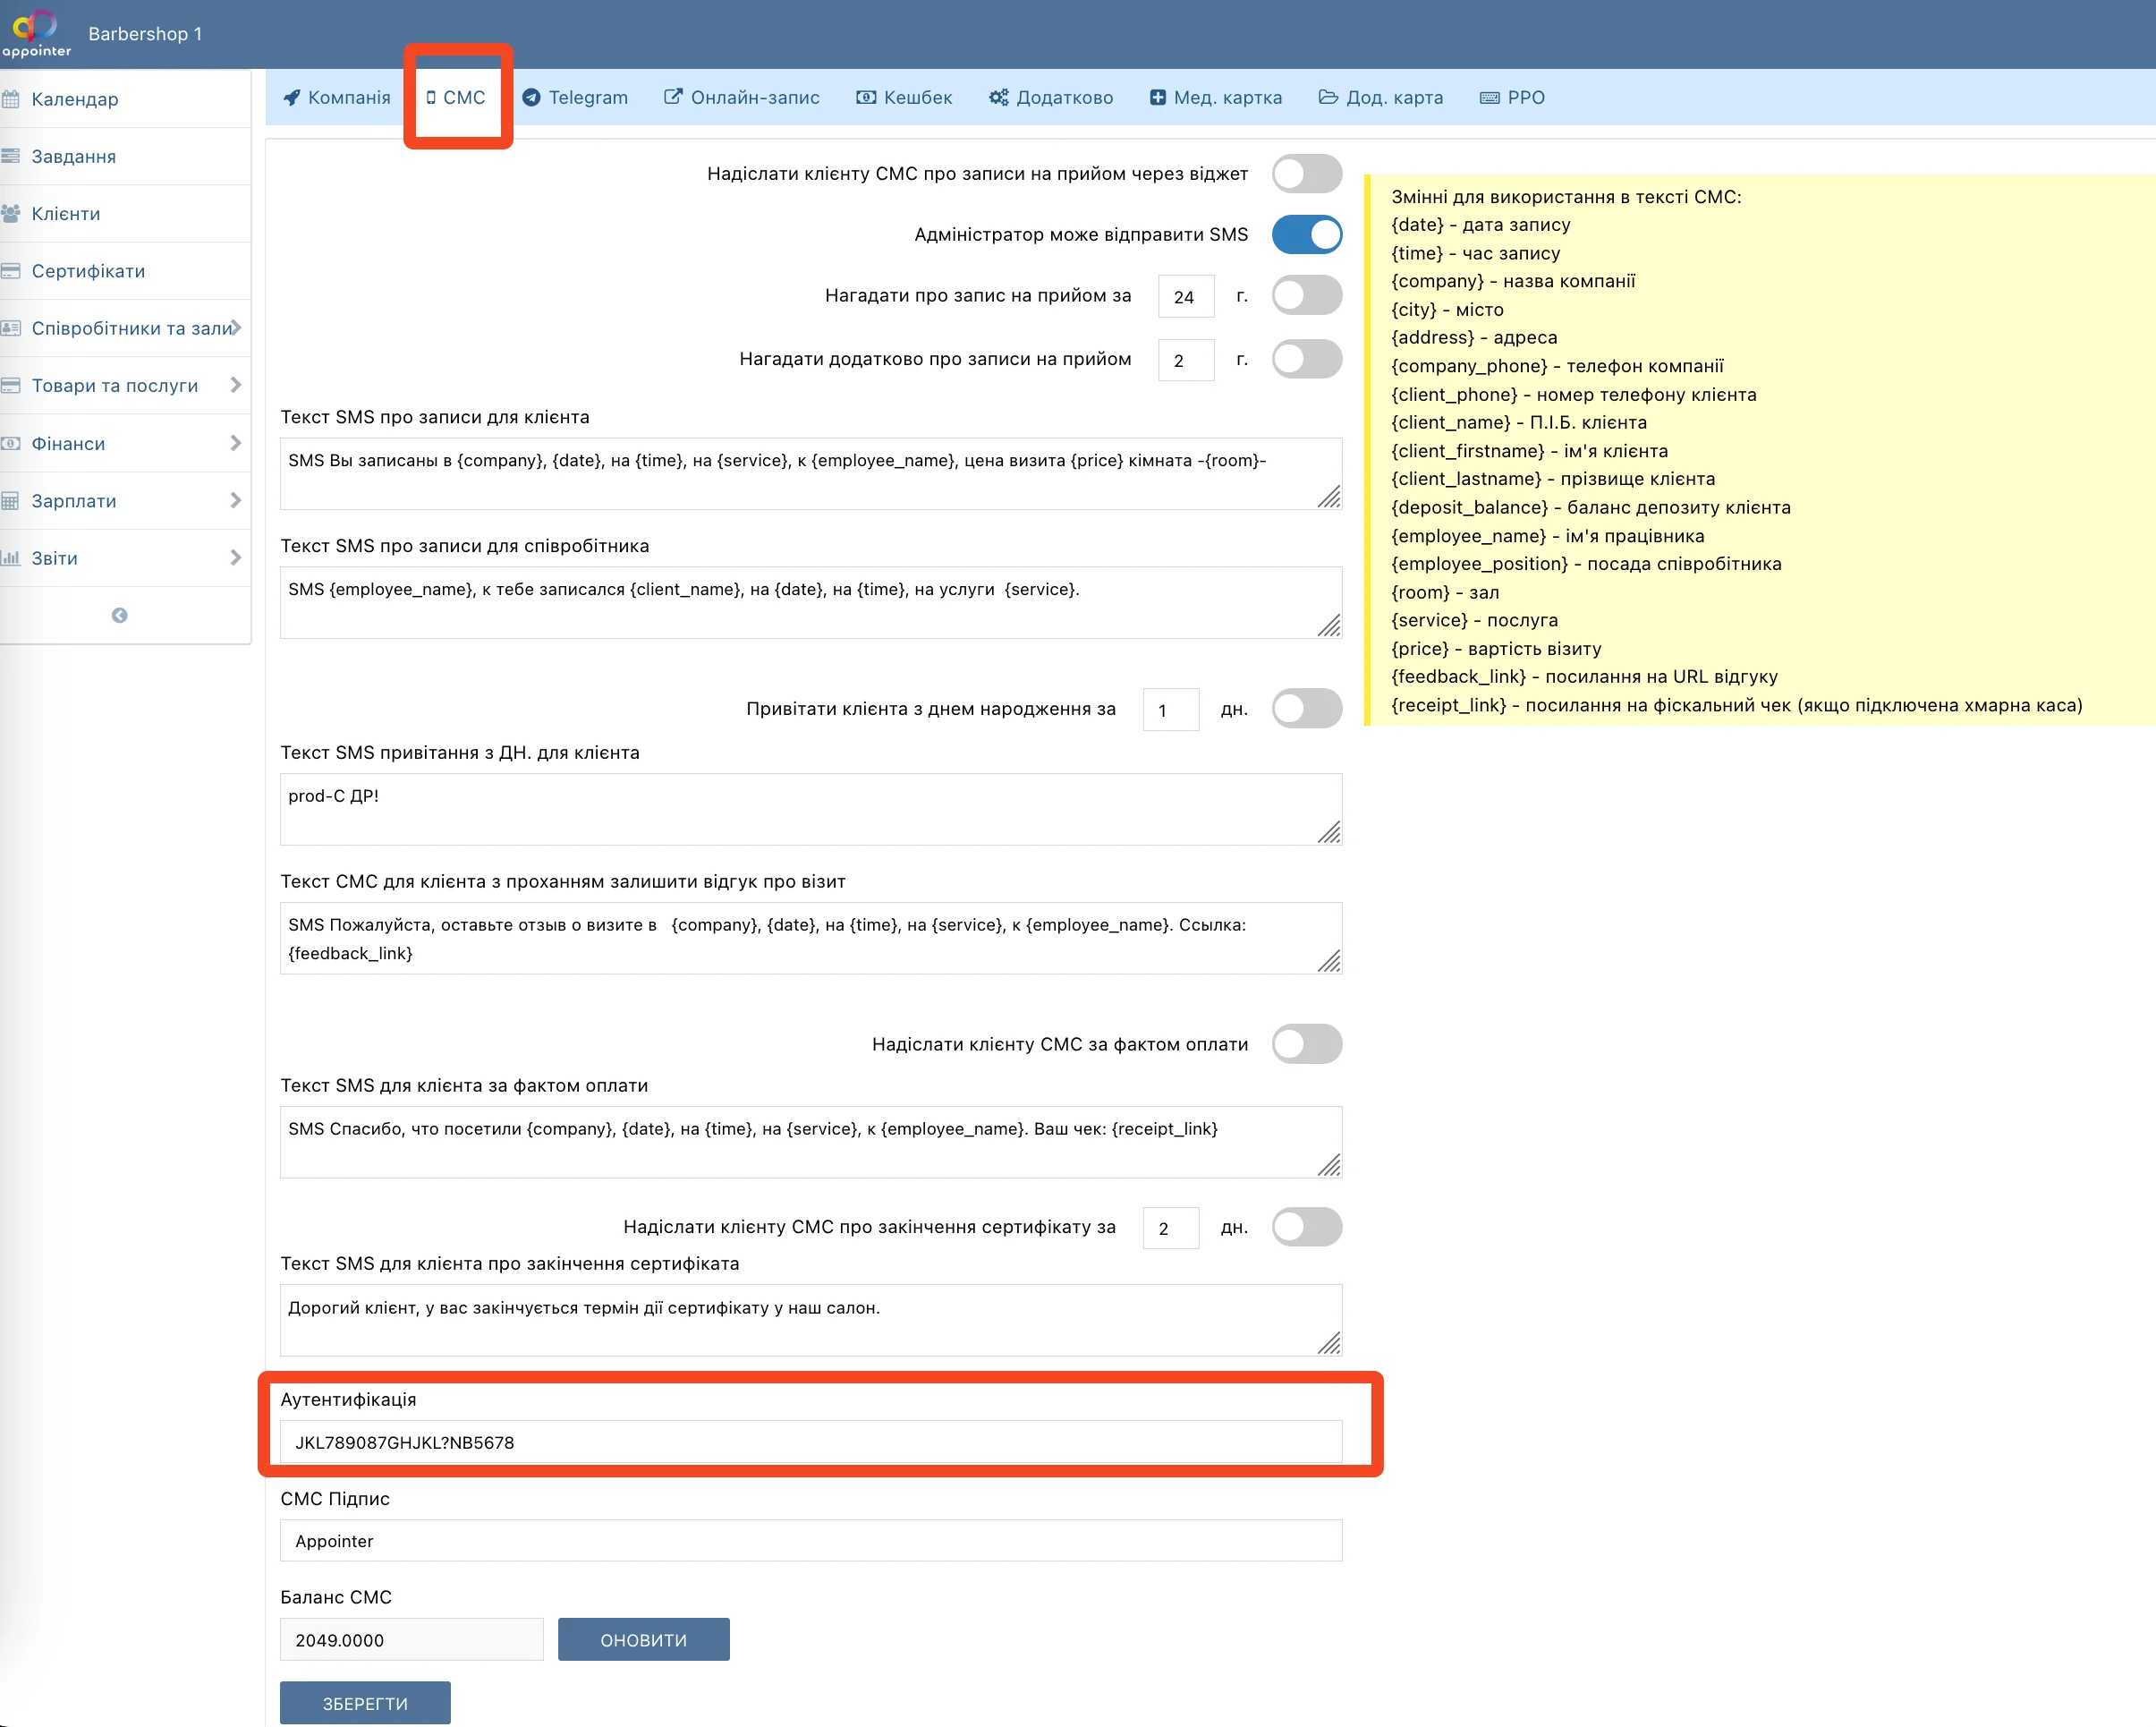Click the certificate expiry days field
The width and height of the screenshot is (2156, 1727).
coord(1171,1228)
